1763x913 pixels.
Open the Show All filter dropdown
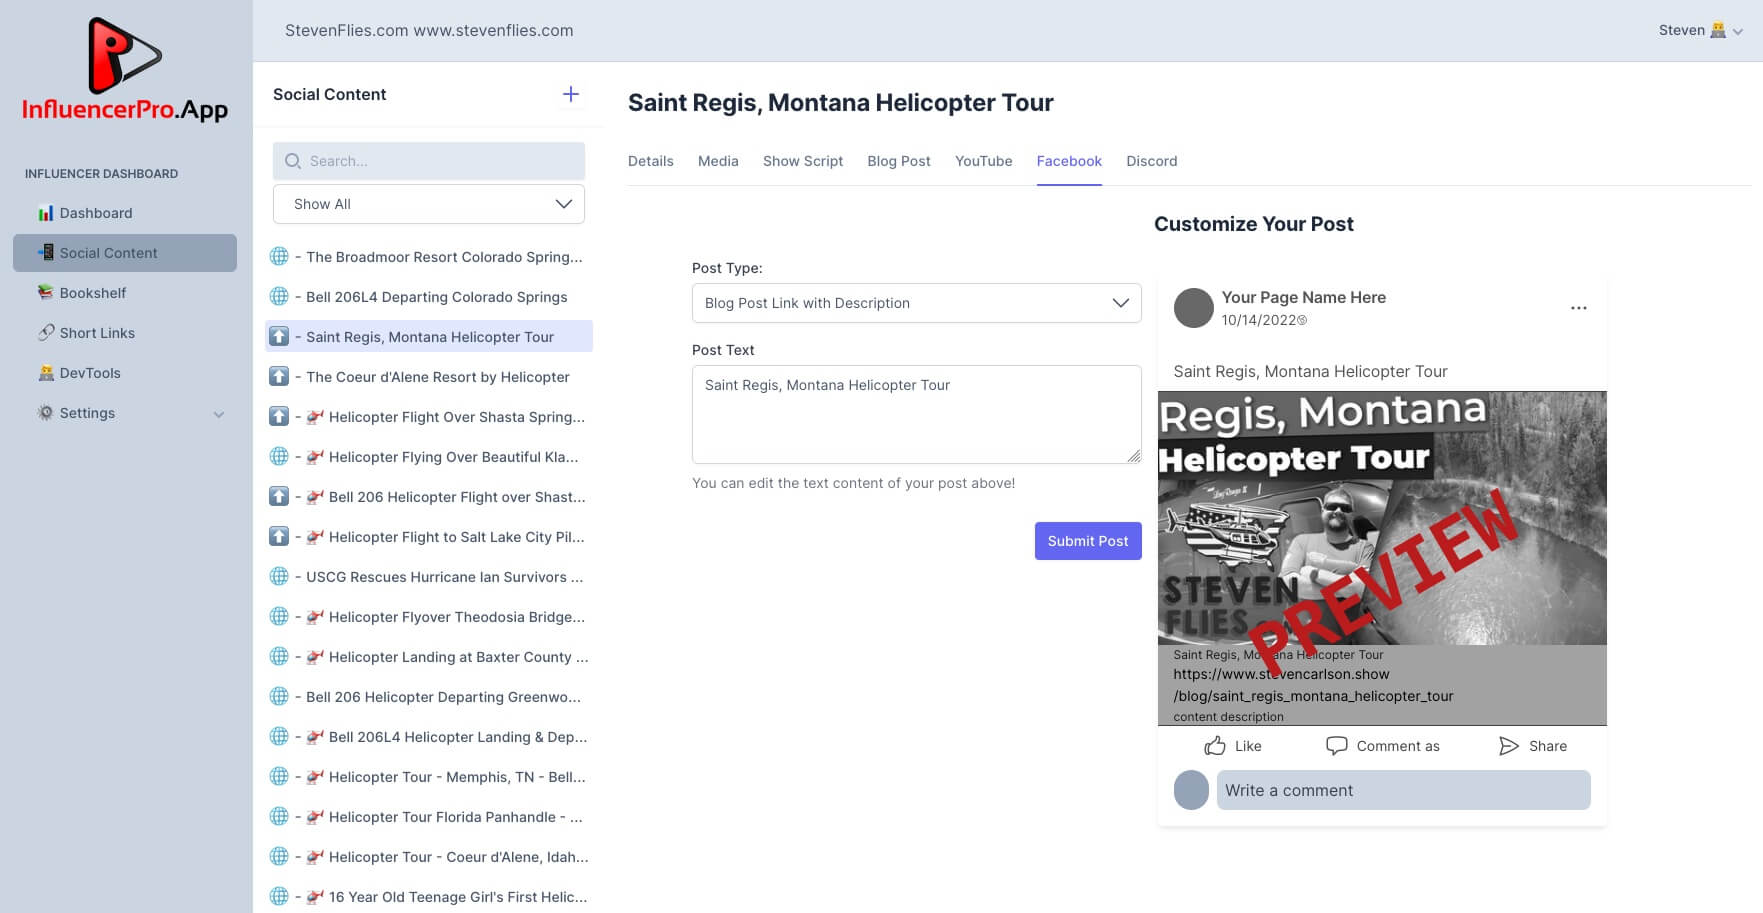click(x=429, y=204)
